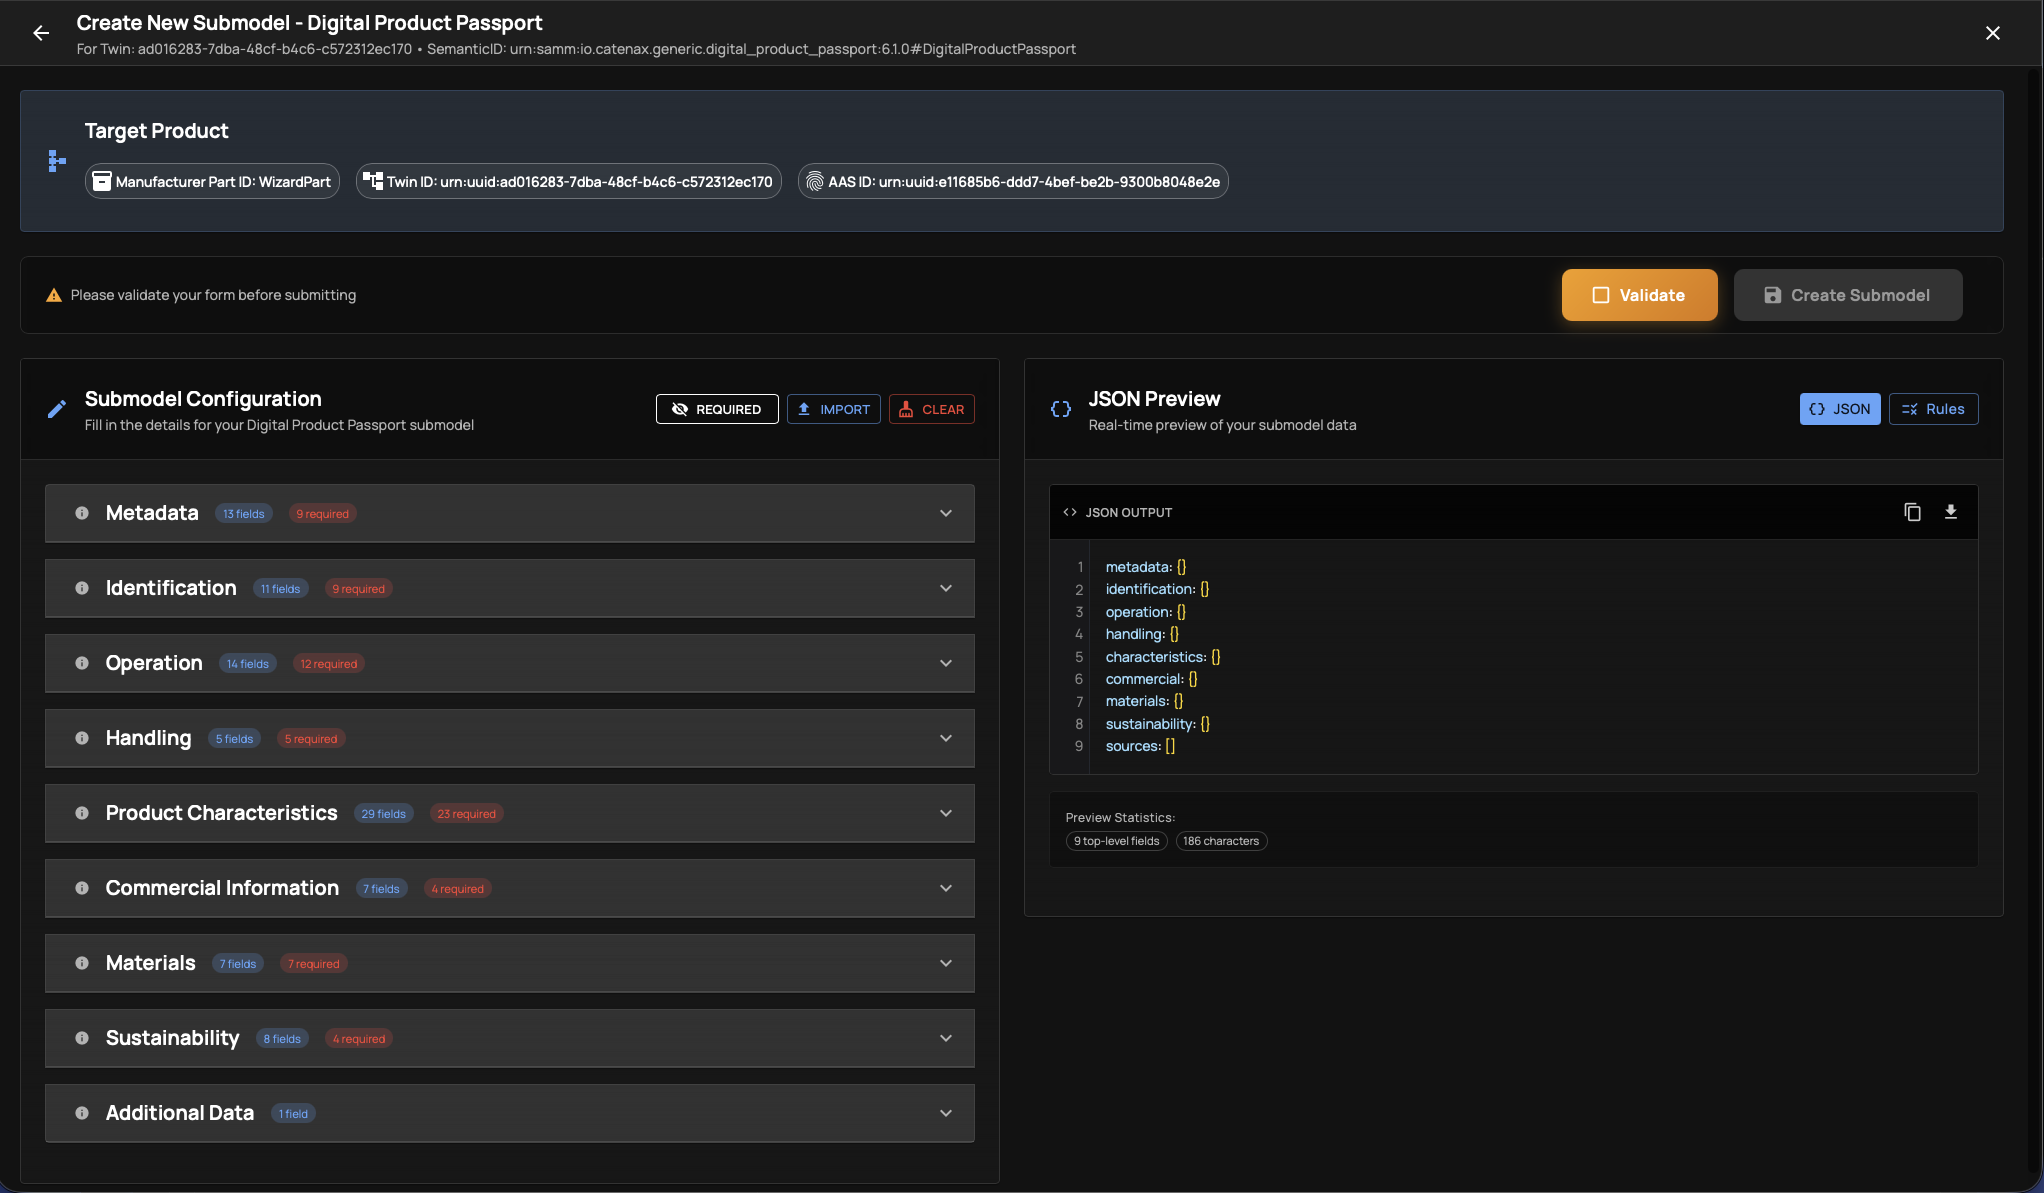Click the IMPORT button

click(833, 409)
